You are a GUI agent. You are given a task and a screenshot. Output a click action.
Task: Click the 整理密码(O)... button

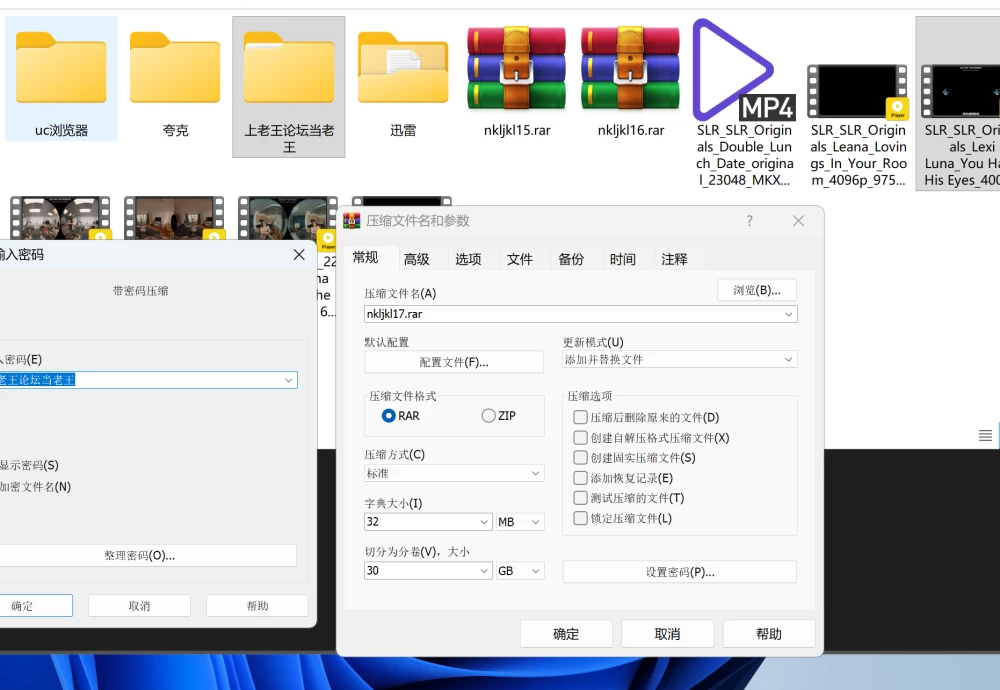point(148,555)
